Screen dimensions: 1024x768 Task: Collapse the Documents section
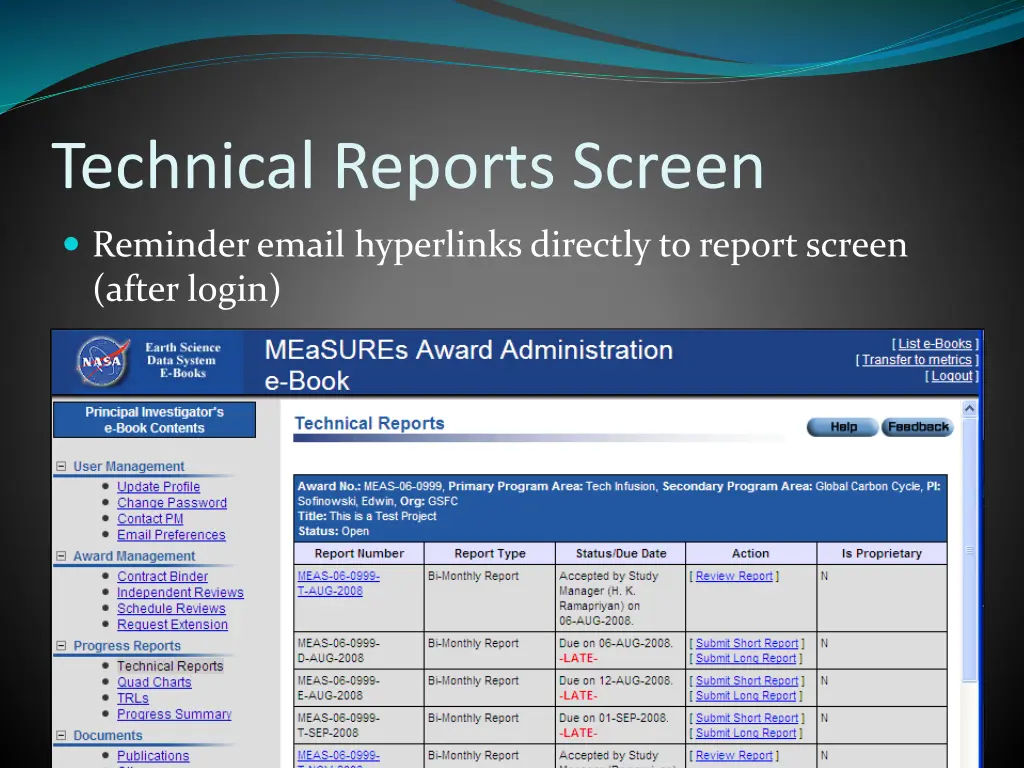62,735
